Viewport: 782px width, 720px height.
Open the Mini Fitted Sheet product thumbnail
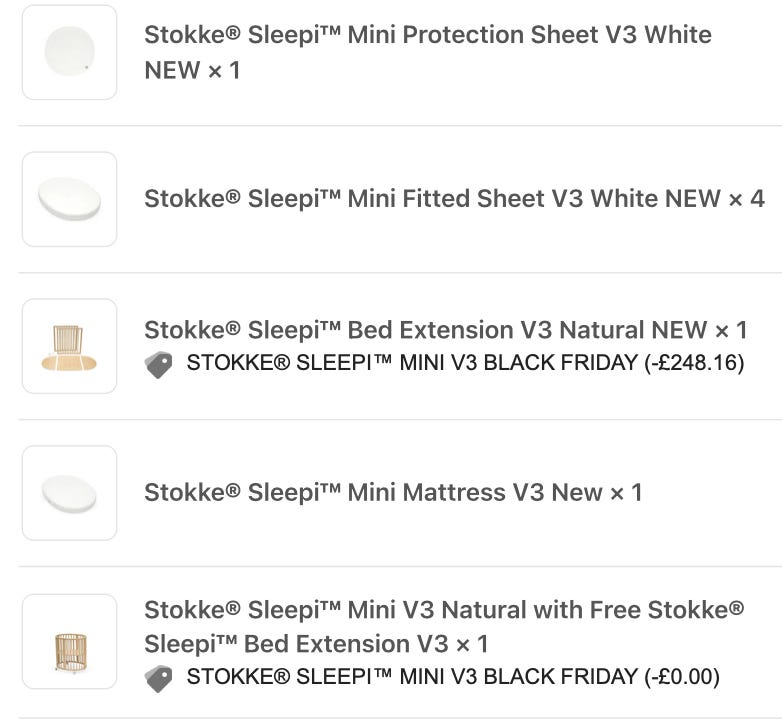tap(70, 199)
